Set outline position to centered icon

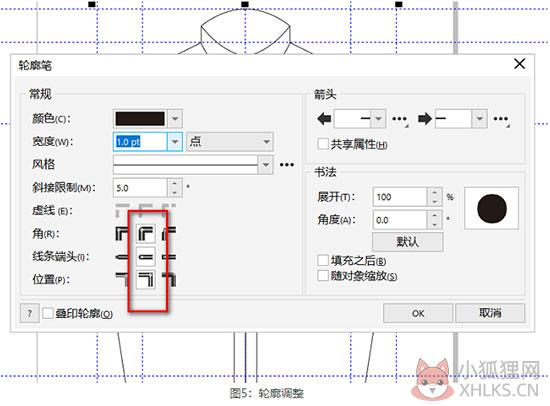pos(146,280)
